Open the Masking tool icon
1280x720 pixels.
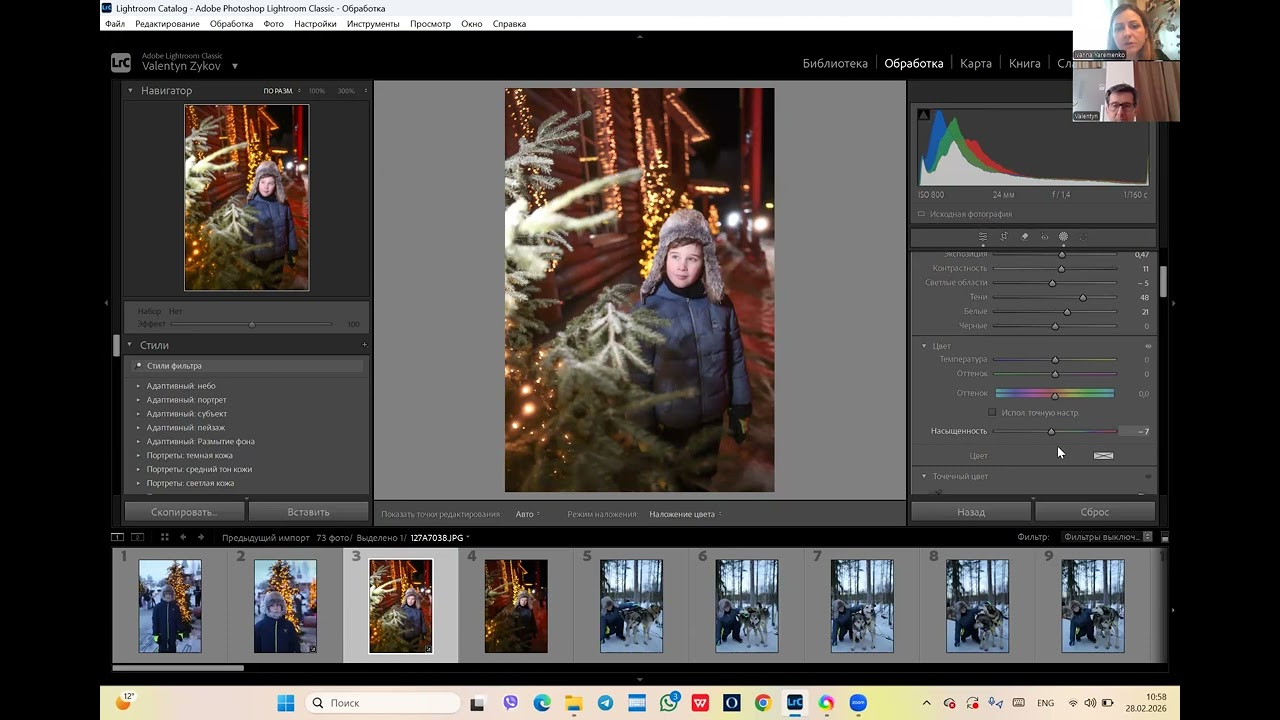point(1063,237)
